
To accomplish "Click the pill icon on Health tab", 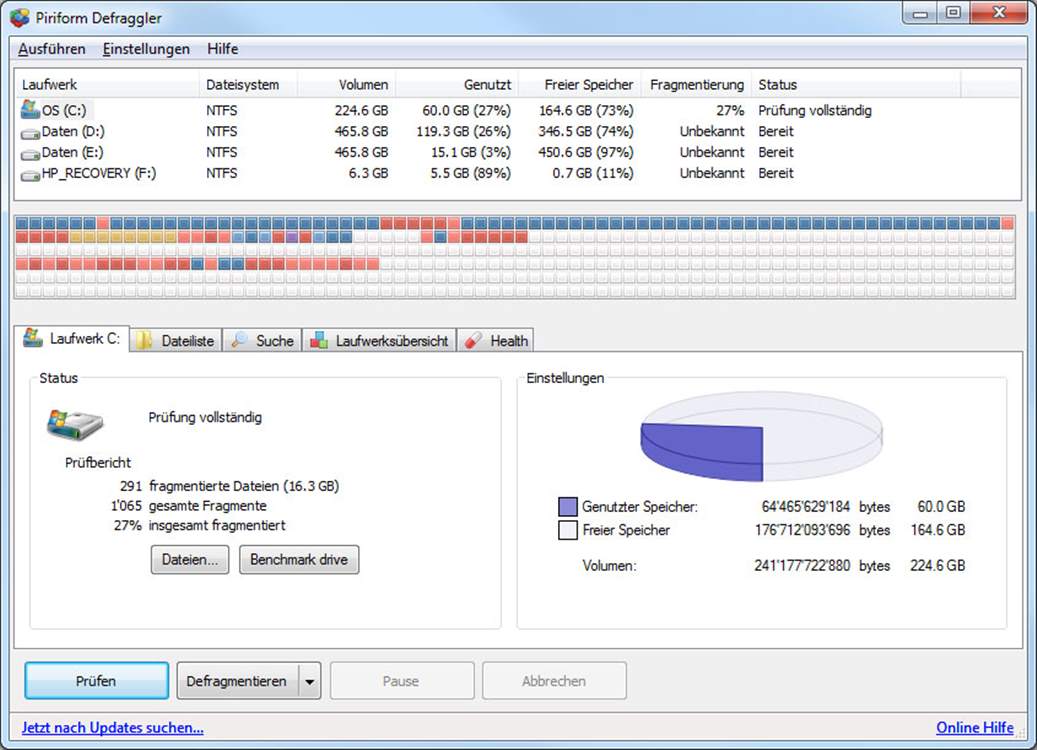I will pyautogui.click(x=473, y=341).
